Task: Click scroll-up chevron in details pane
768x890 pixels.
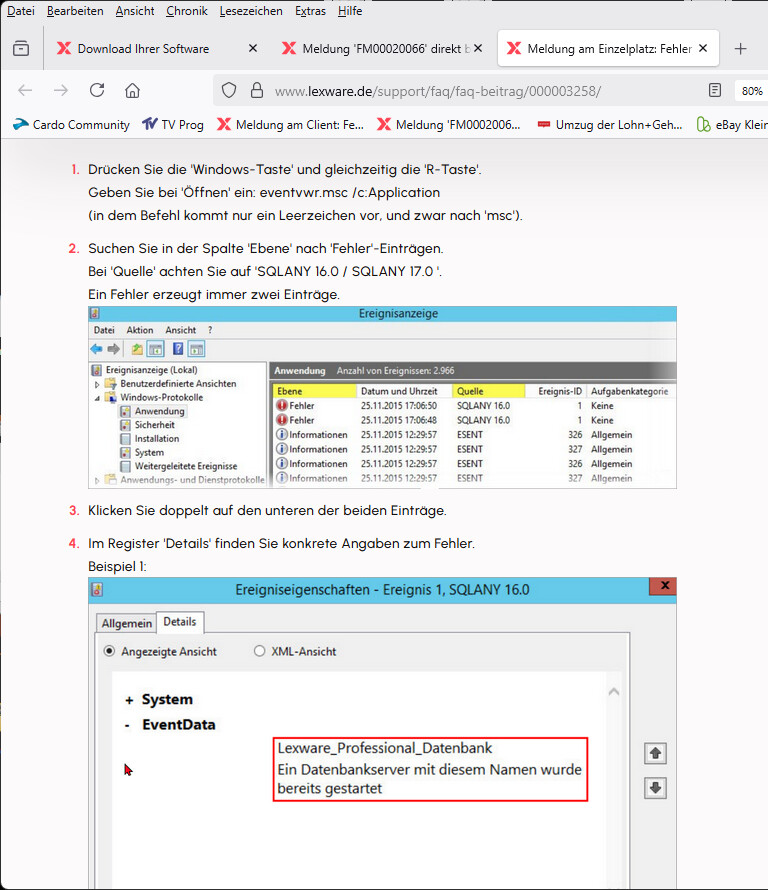Action: click(614, 691)
